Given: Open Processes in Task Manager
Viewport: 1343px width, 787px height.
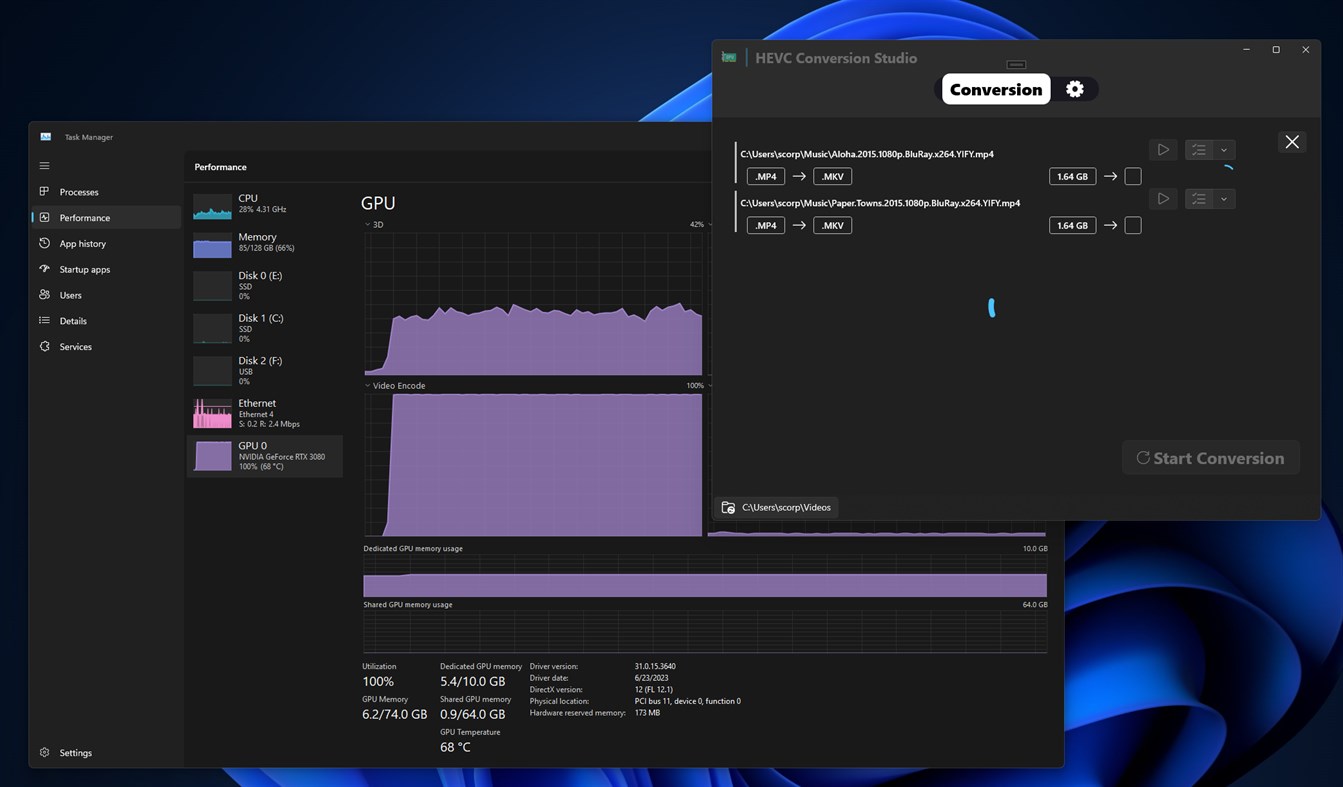Looking at the screenshot, I should [106, 192].
